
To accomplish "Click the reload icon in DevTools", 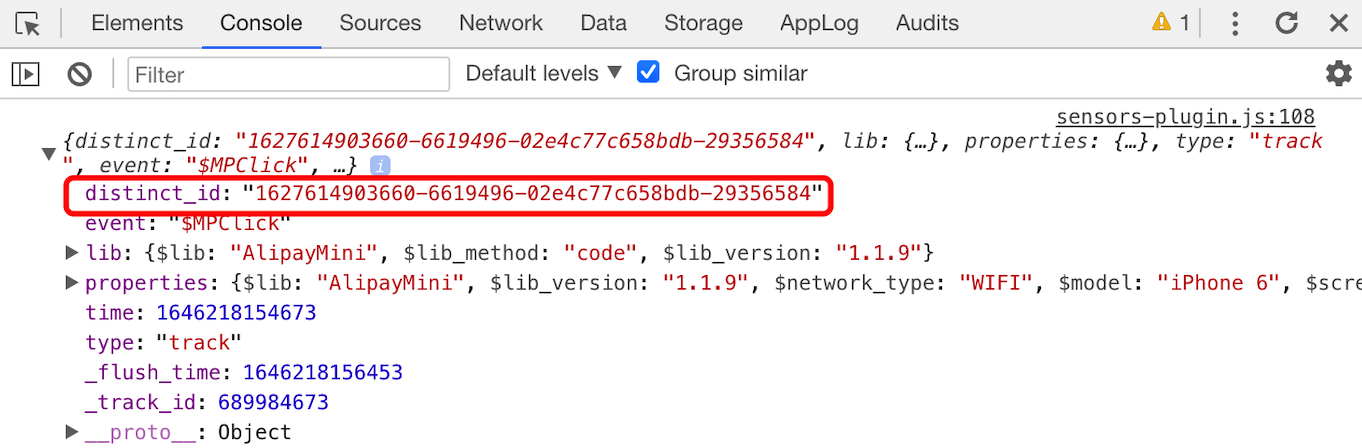I will pyautogui.click(x=1287, y=23).
